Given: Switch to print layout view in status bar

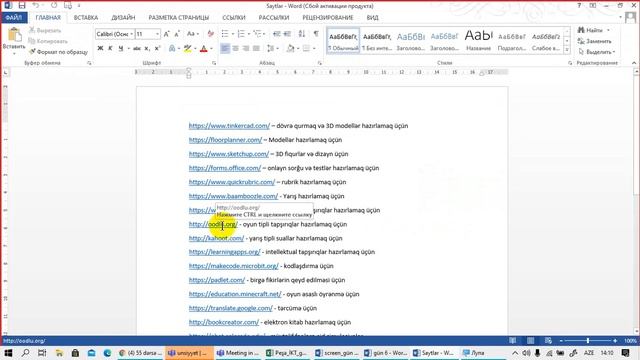Looking at the screenshot, I should [530, 340].
